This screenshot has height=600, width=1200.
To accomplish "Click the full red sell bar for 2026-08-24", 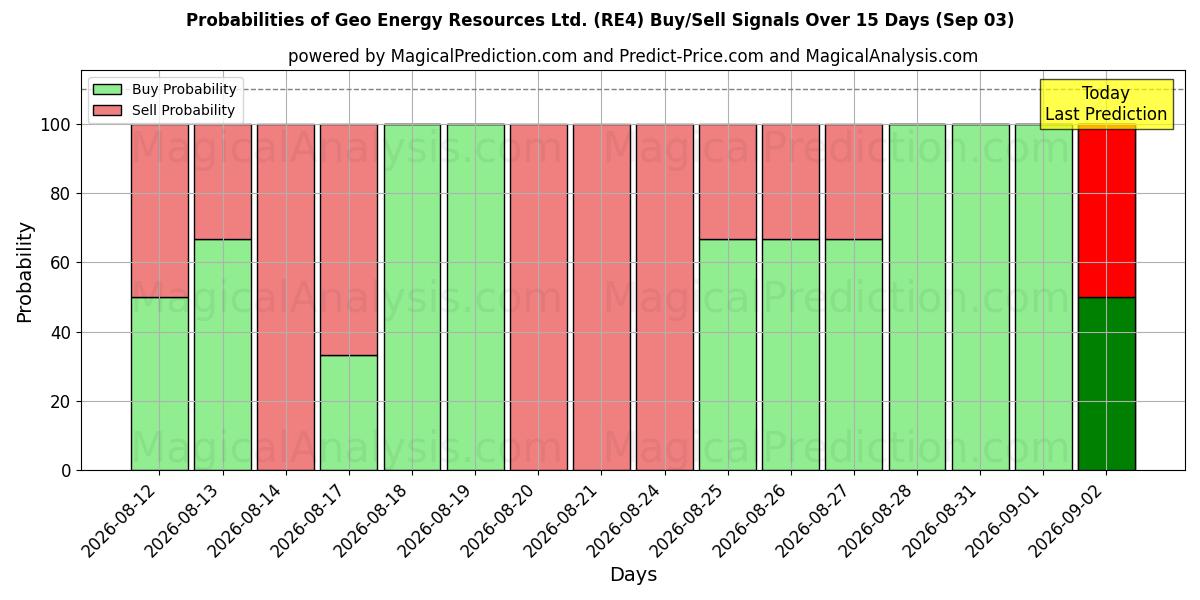I will [665, 297].
